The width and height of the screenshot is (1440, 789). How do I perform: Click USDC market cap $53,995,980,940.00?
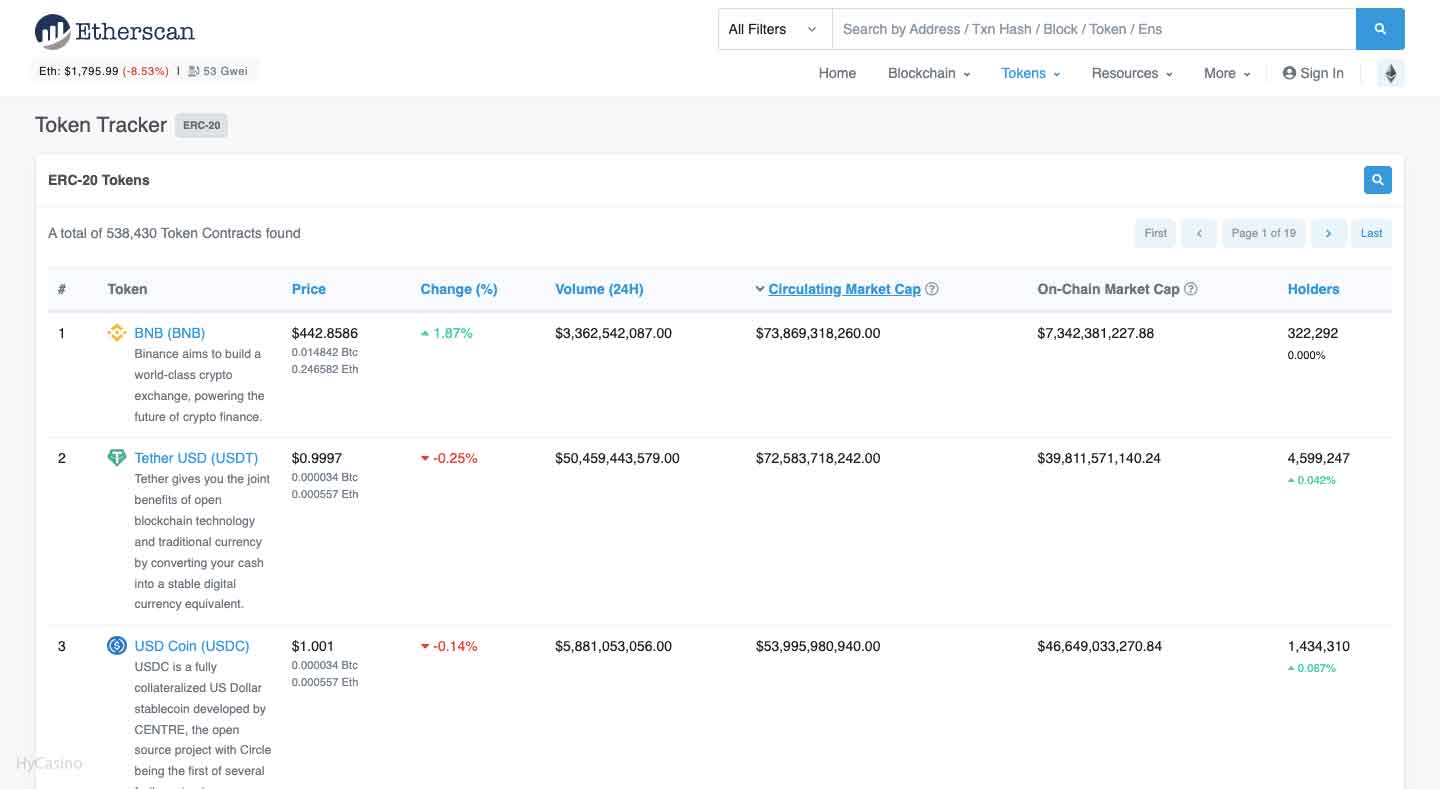click(818, 646)
